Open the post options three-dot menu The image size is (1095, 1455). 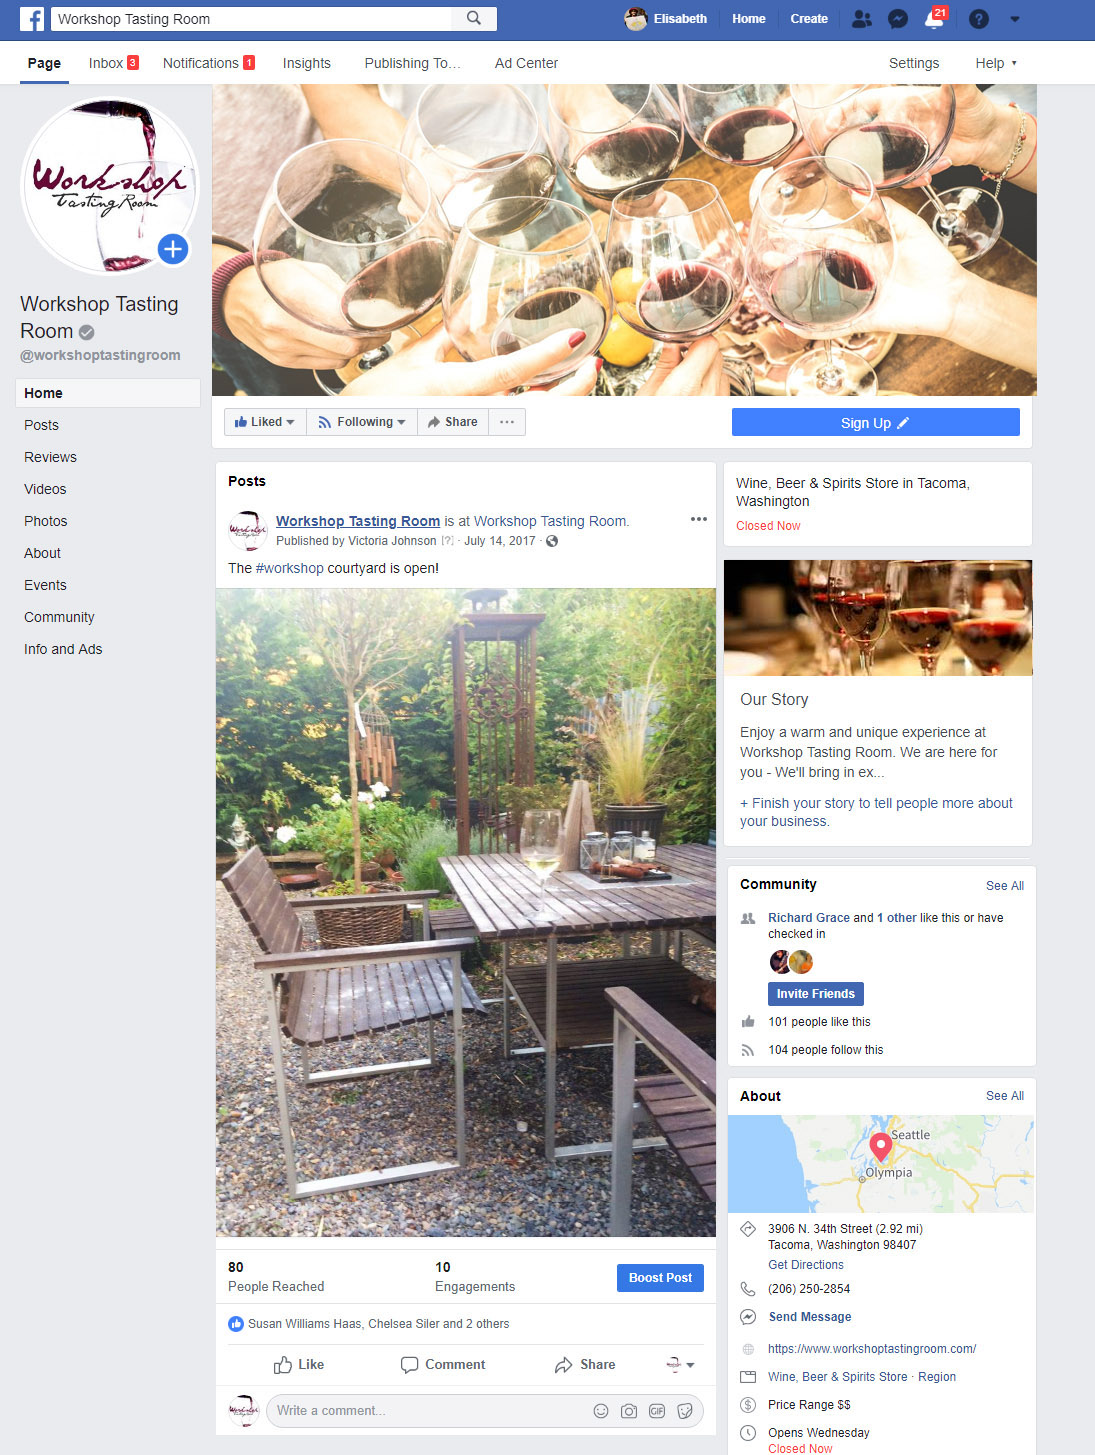coord(699,519)
